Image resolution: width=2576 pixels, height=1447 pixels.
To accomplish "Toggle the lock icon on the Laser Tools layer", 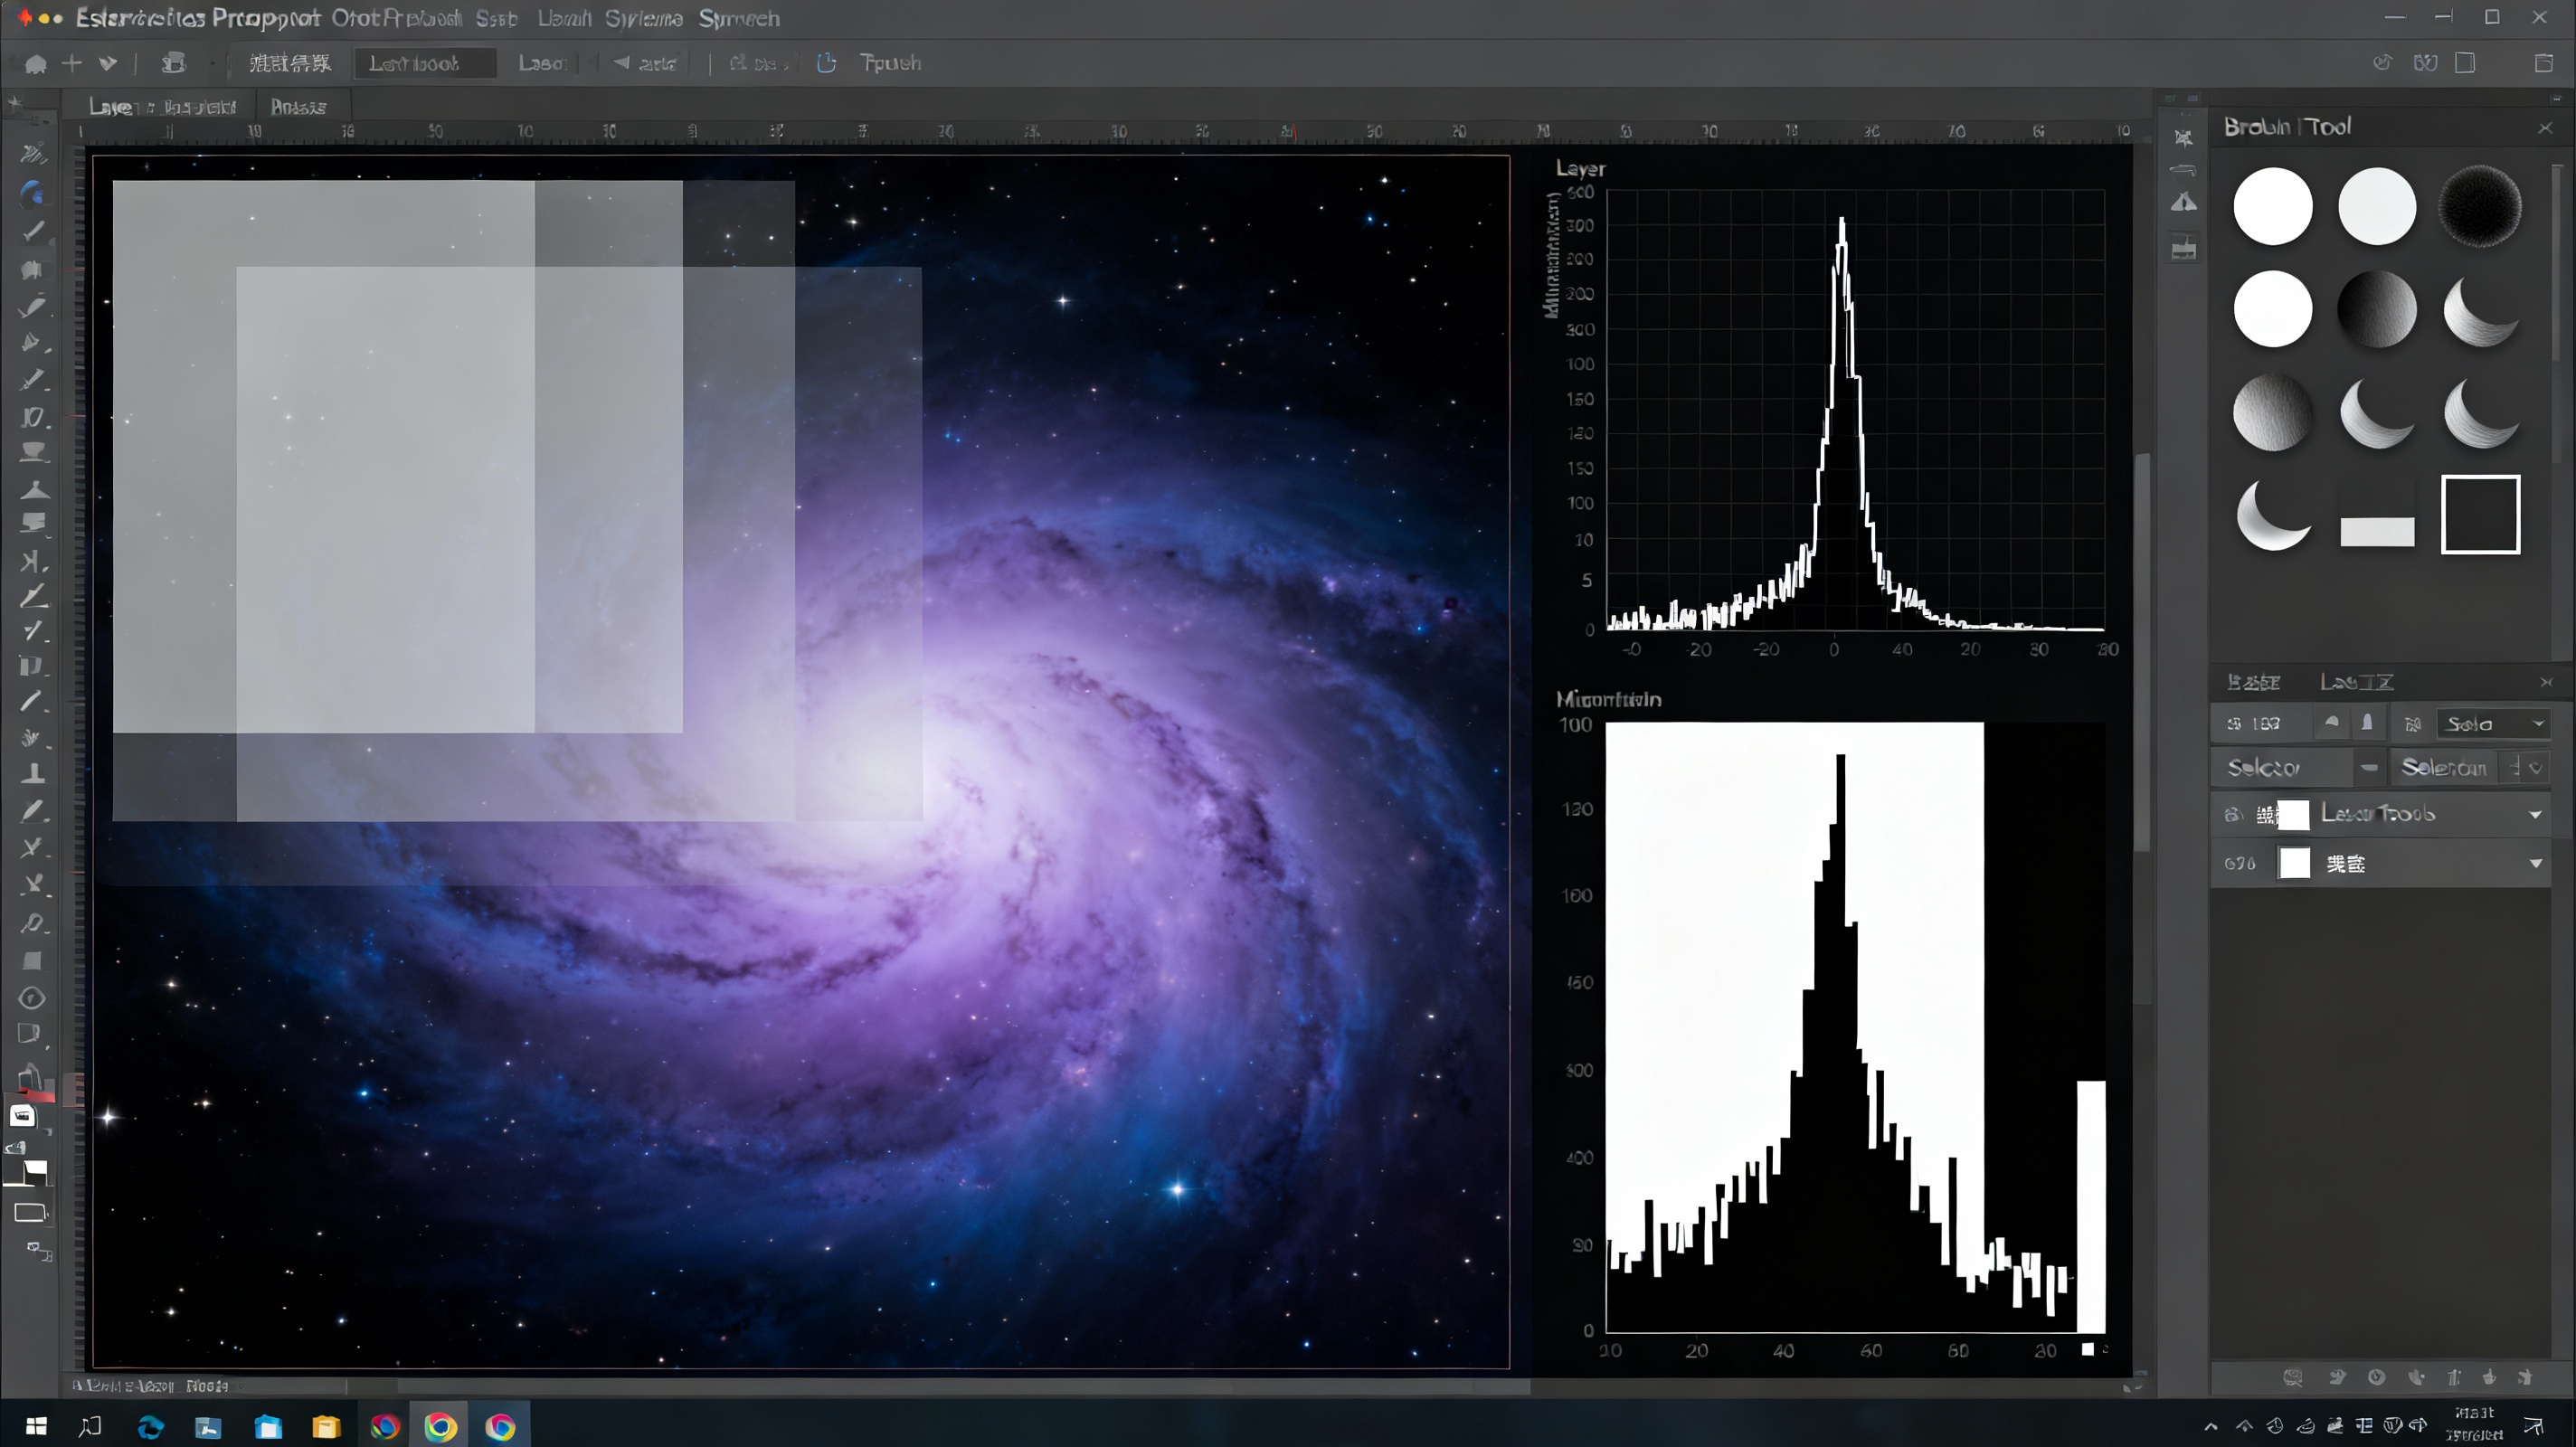I will (x=2234, y=814).
